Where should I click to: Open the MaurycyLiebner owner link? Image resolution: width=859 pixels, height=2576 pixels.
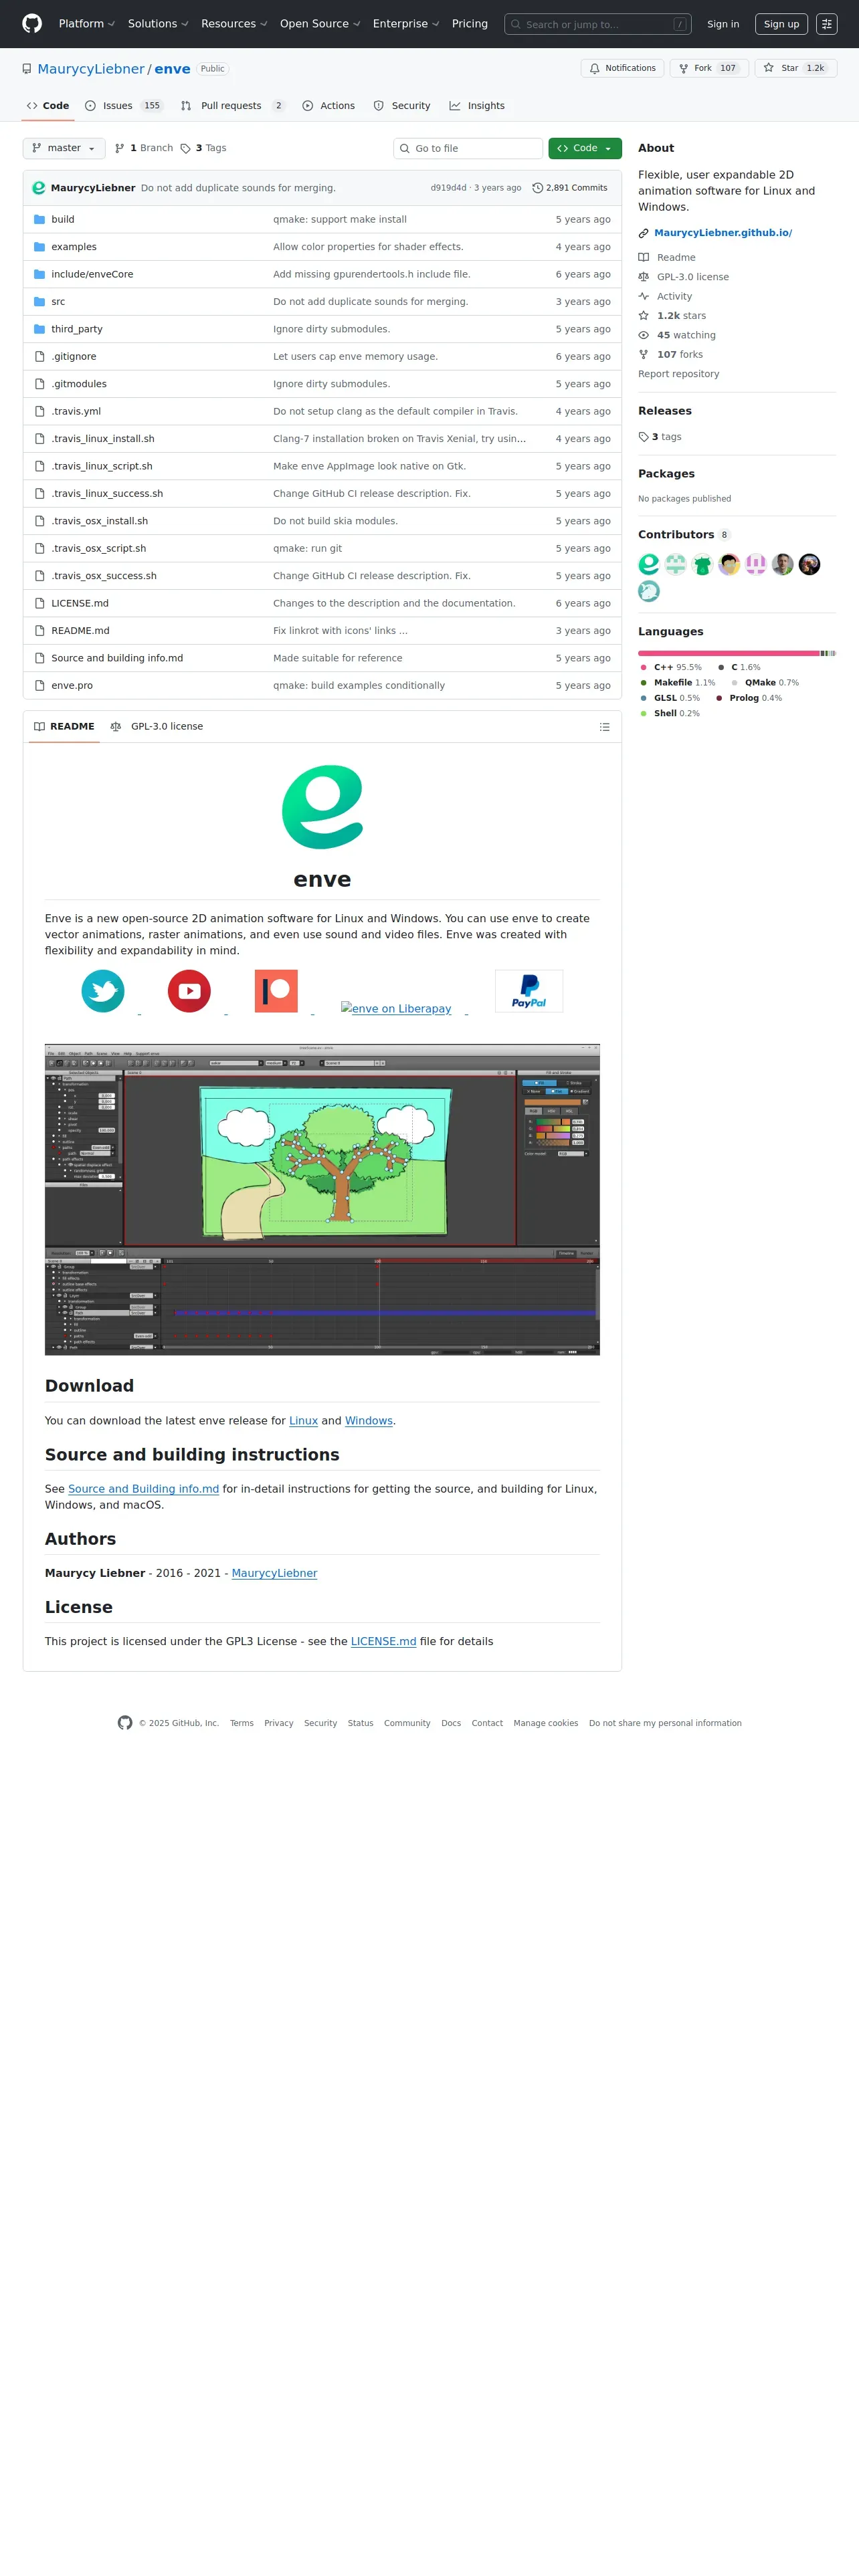91,69
